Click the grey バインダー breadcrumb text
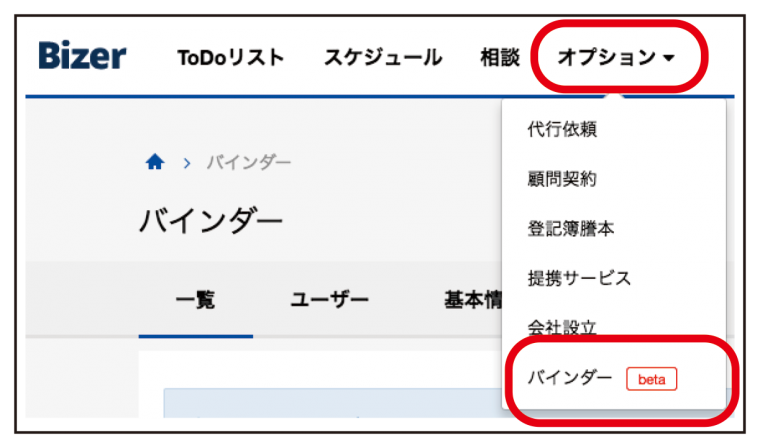The image size is (760, 448). pyautogui.click(x=249, y=162)
